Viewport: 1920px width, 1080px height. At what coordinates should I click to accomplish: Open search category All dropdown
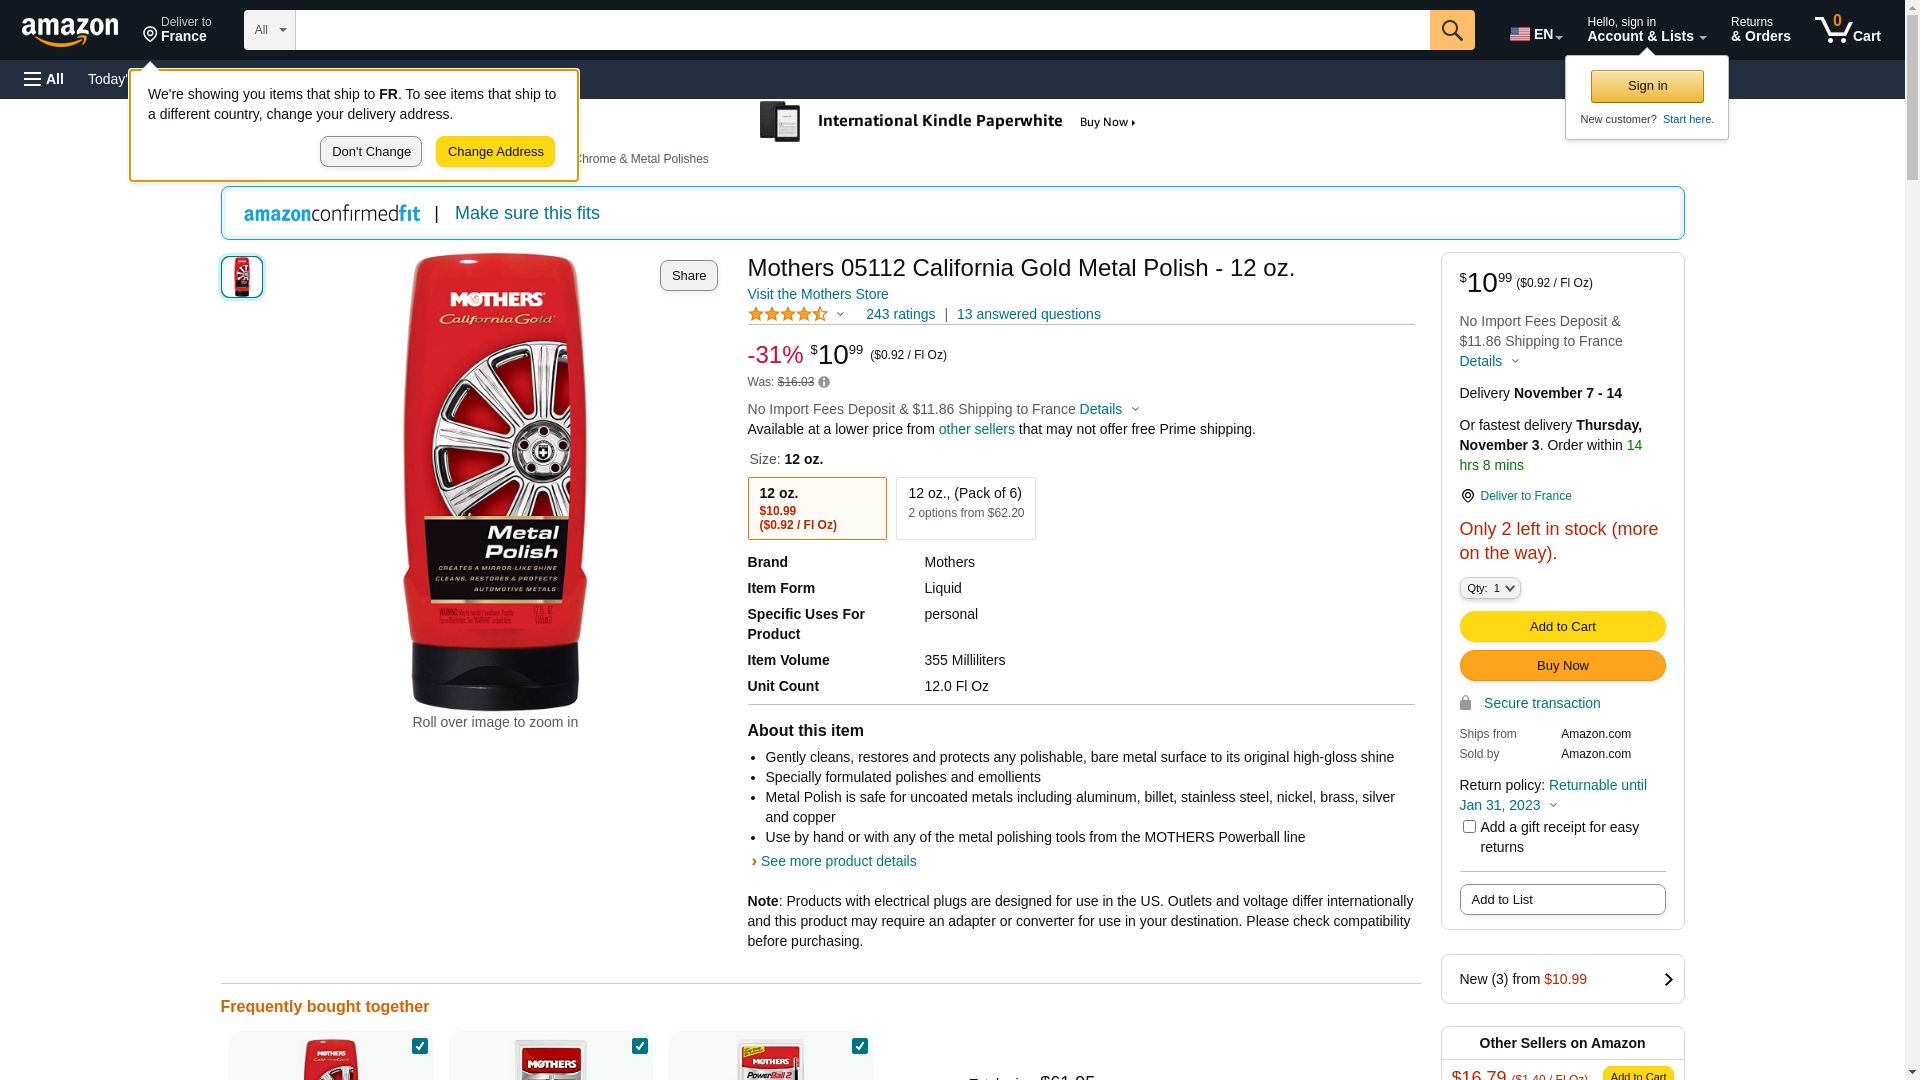tap(269, 30)
